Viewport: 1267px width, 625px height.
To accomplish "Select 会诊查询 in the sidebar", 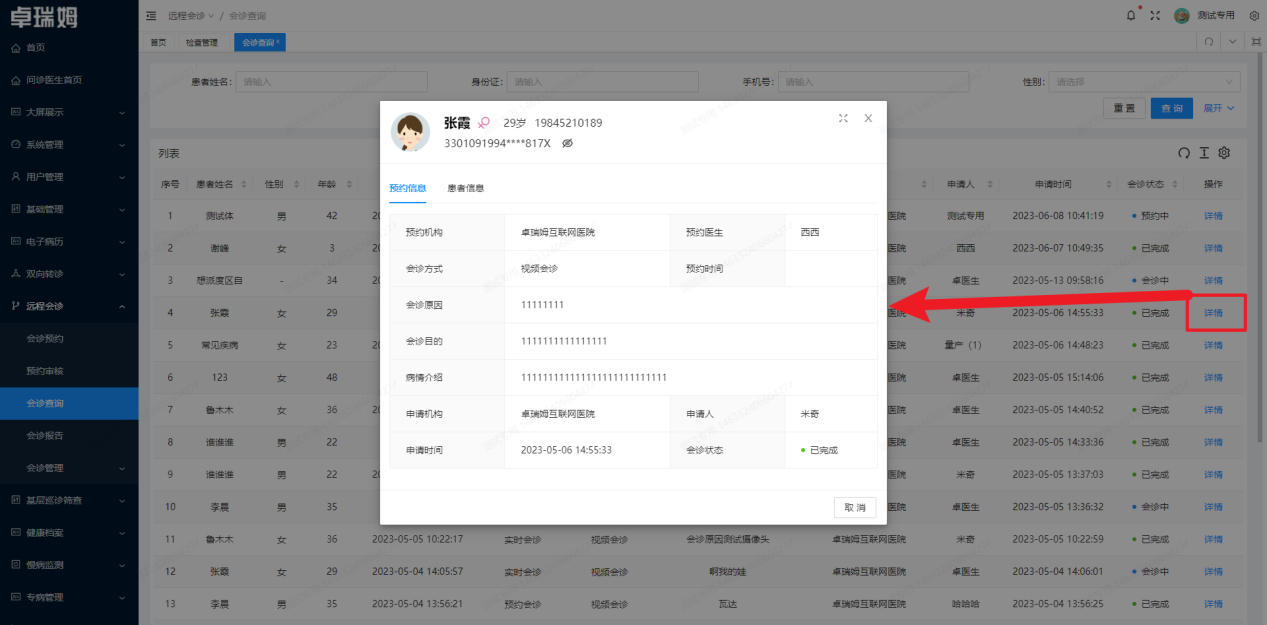I will 69,403.
